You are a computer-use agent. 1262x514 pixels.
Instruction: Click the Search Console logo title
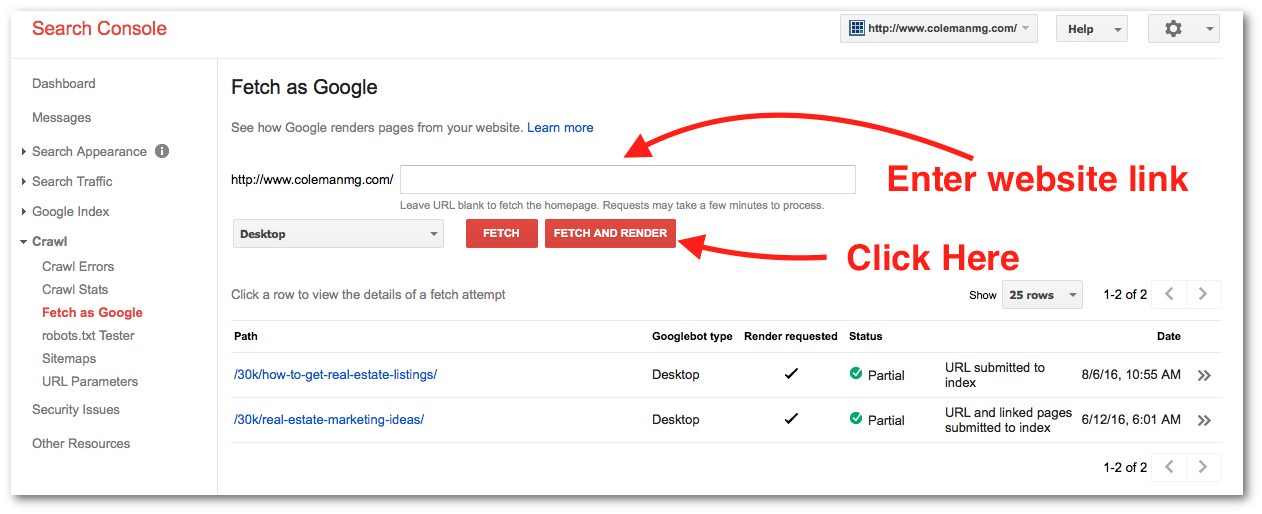[x=99, y=28]
